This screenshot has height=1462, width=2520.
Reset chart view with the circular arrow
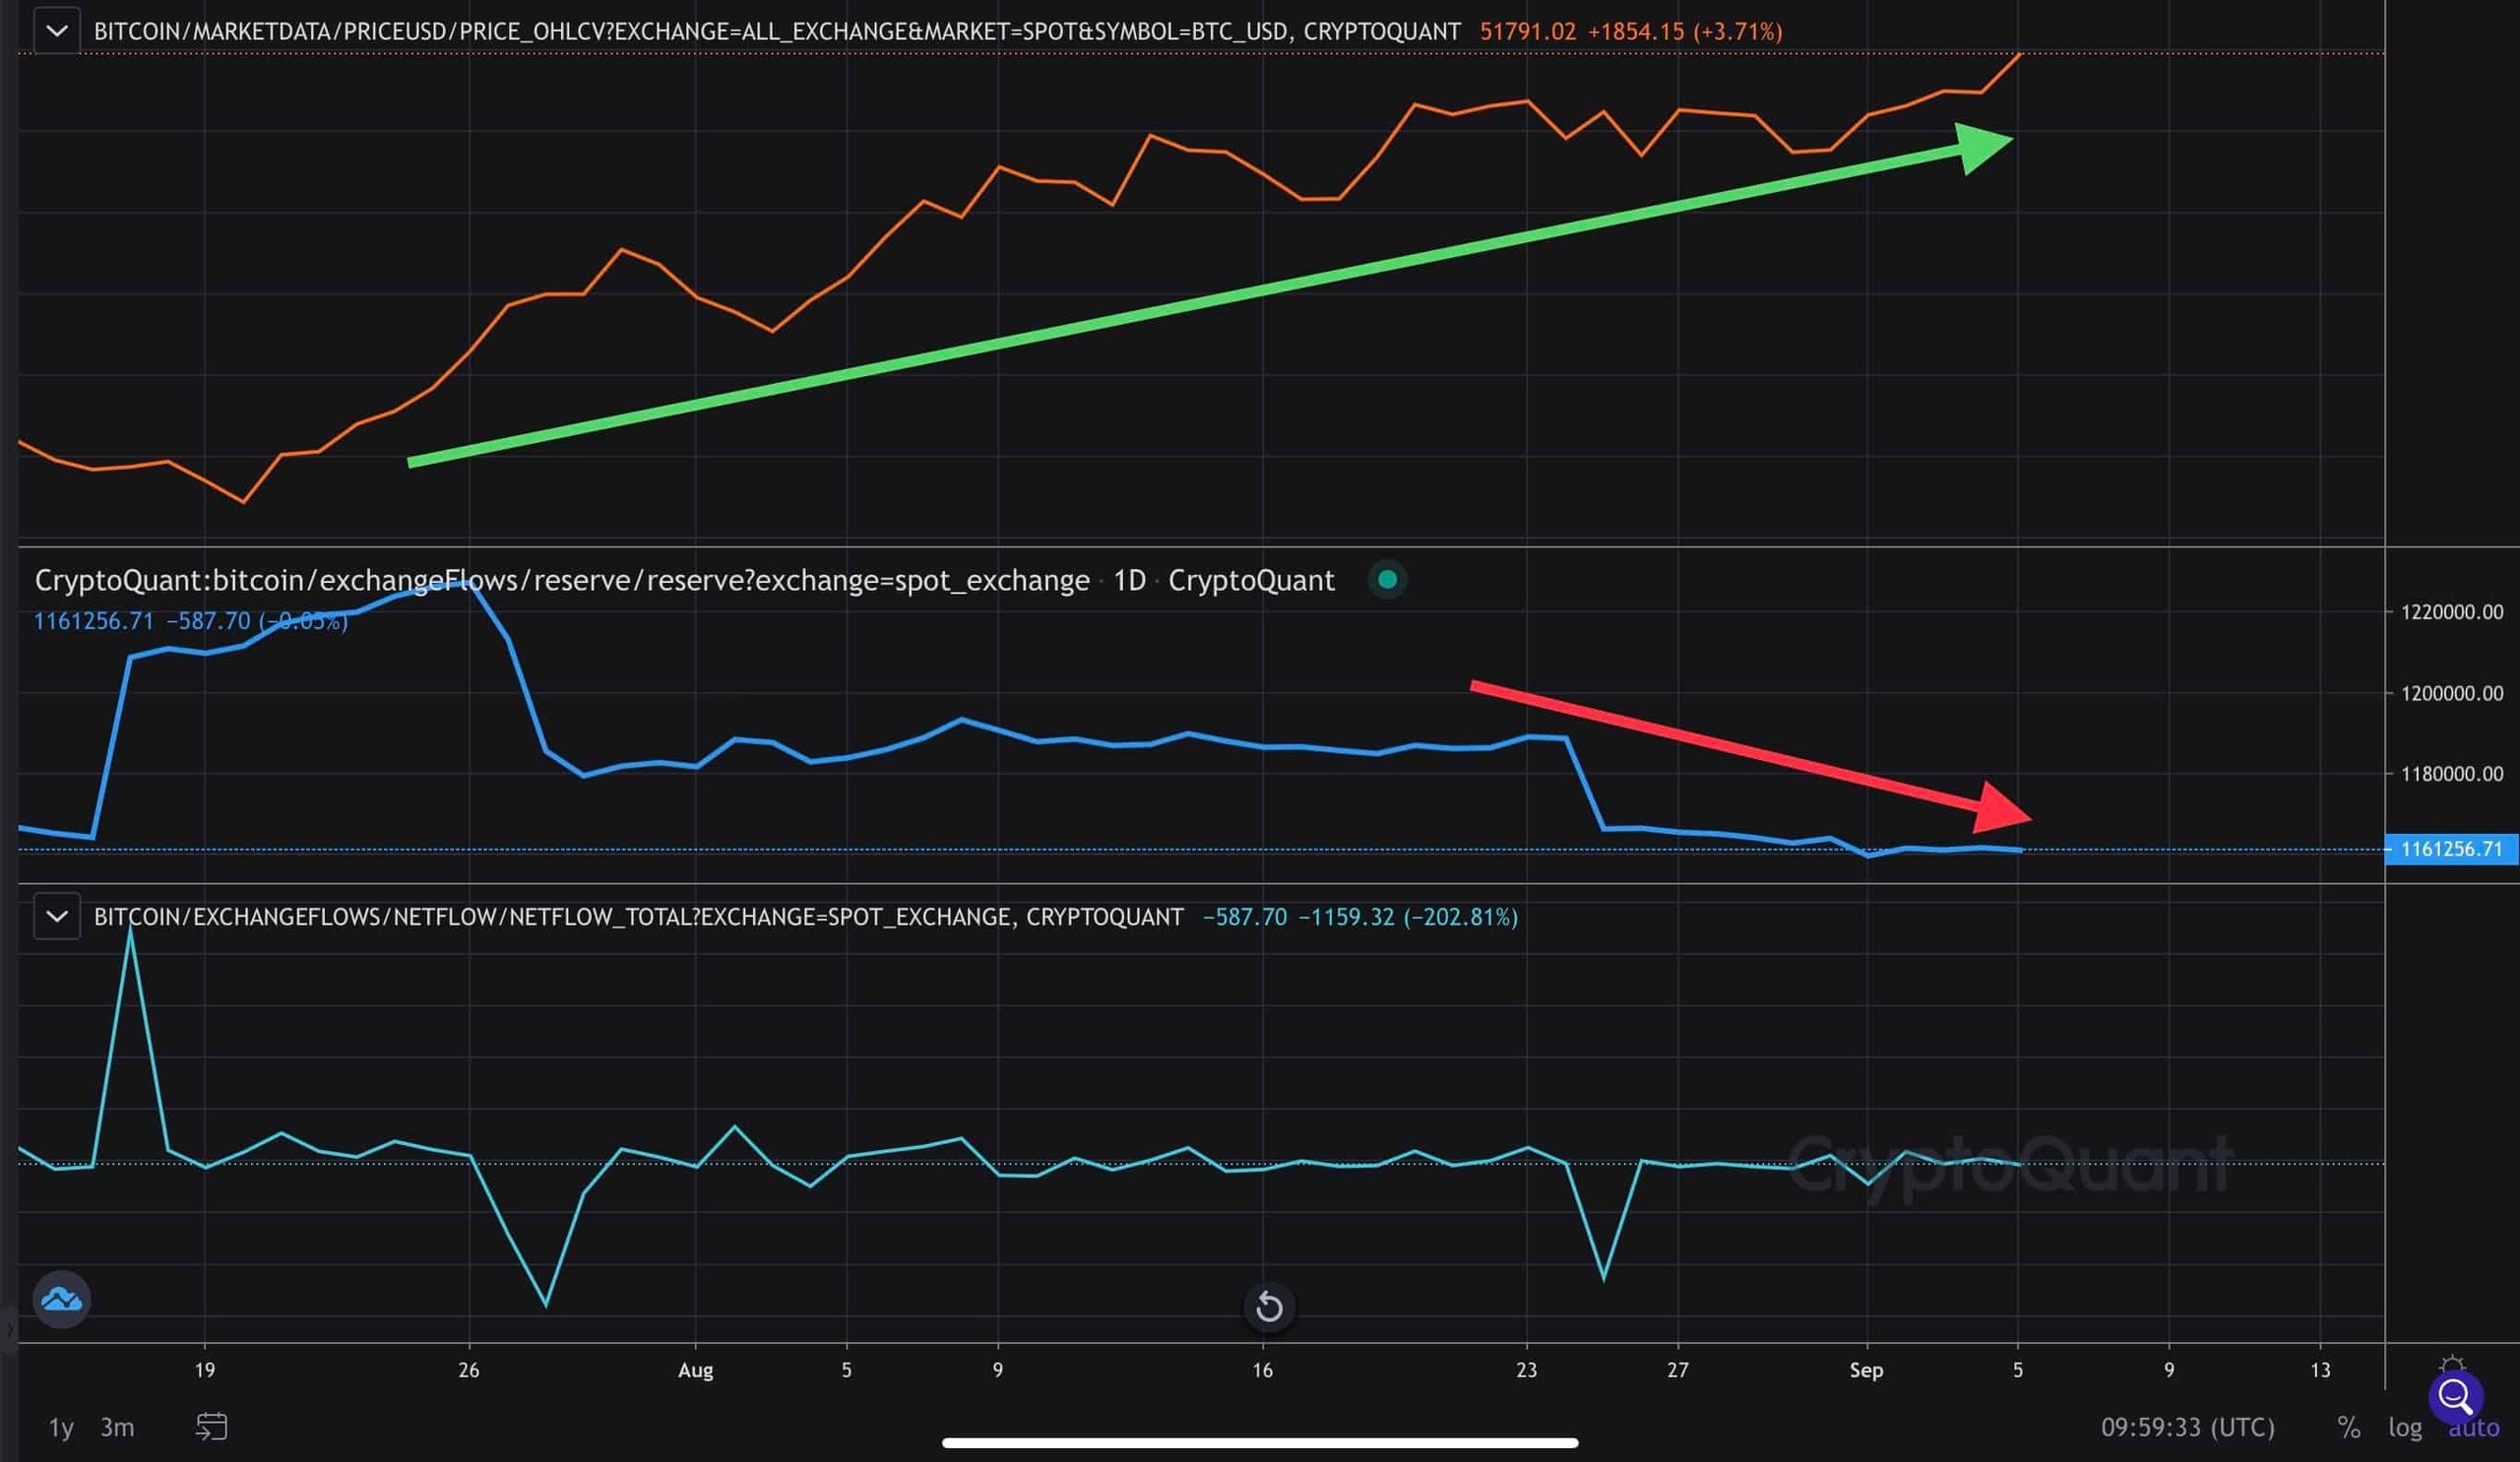coord(1269,1306)
